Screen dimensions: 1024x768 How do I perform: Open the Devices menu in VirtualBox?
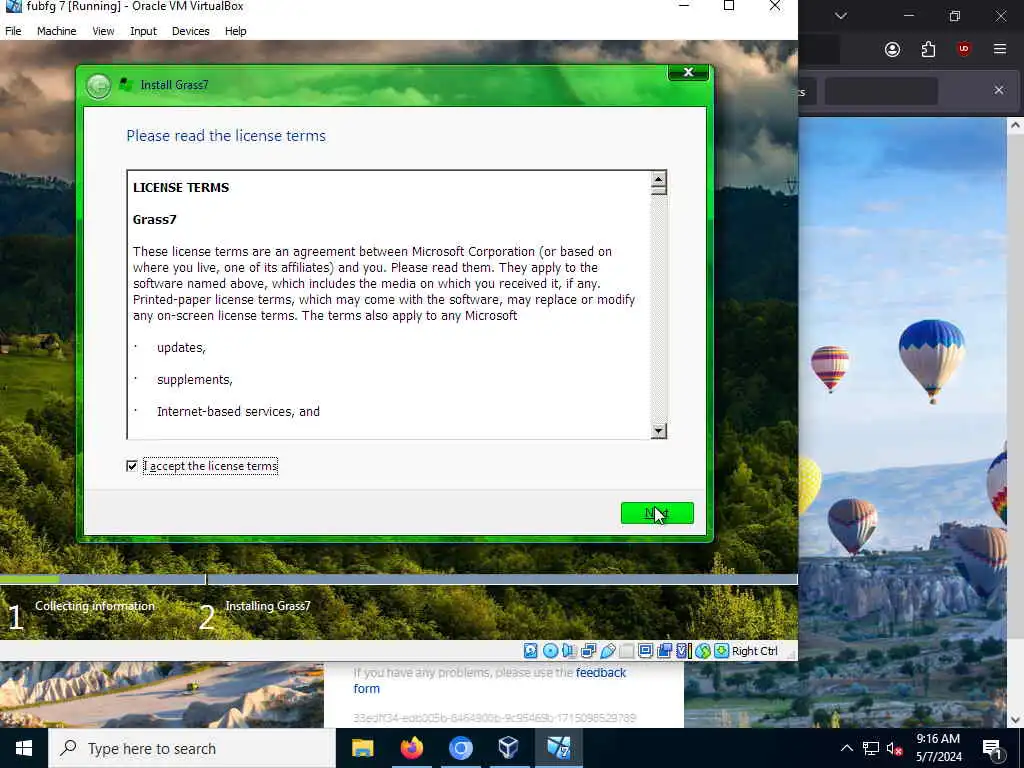click(x=191, y=31)
